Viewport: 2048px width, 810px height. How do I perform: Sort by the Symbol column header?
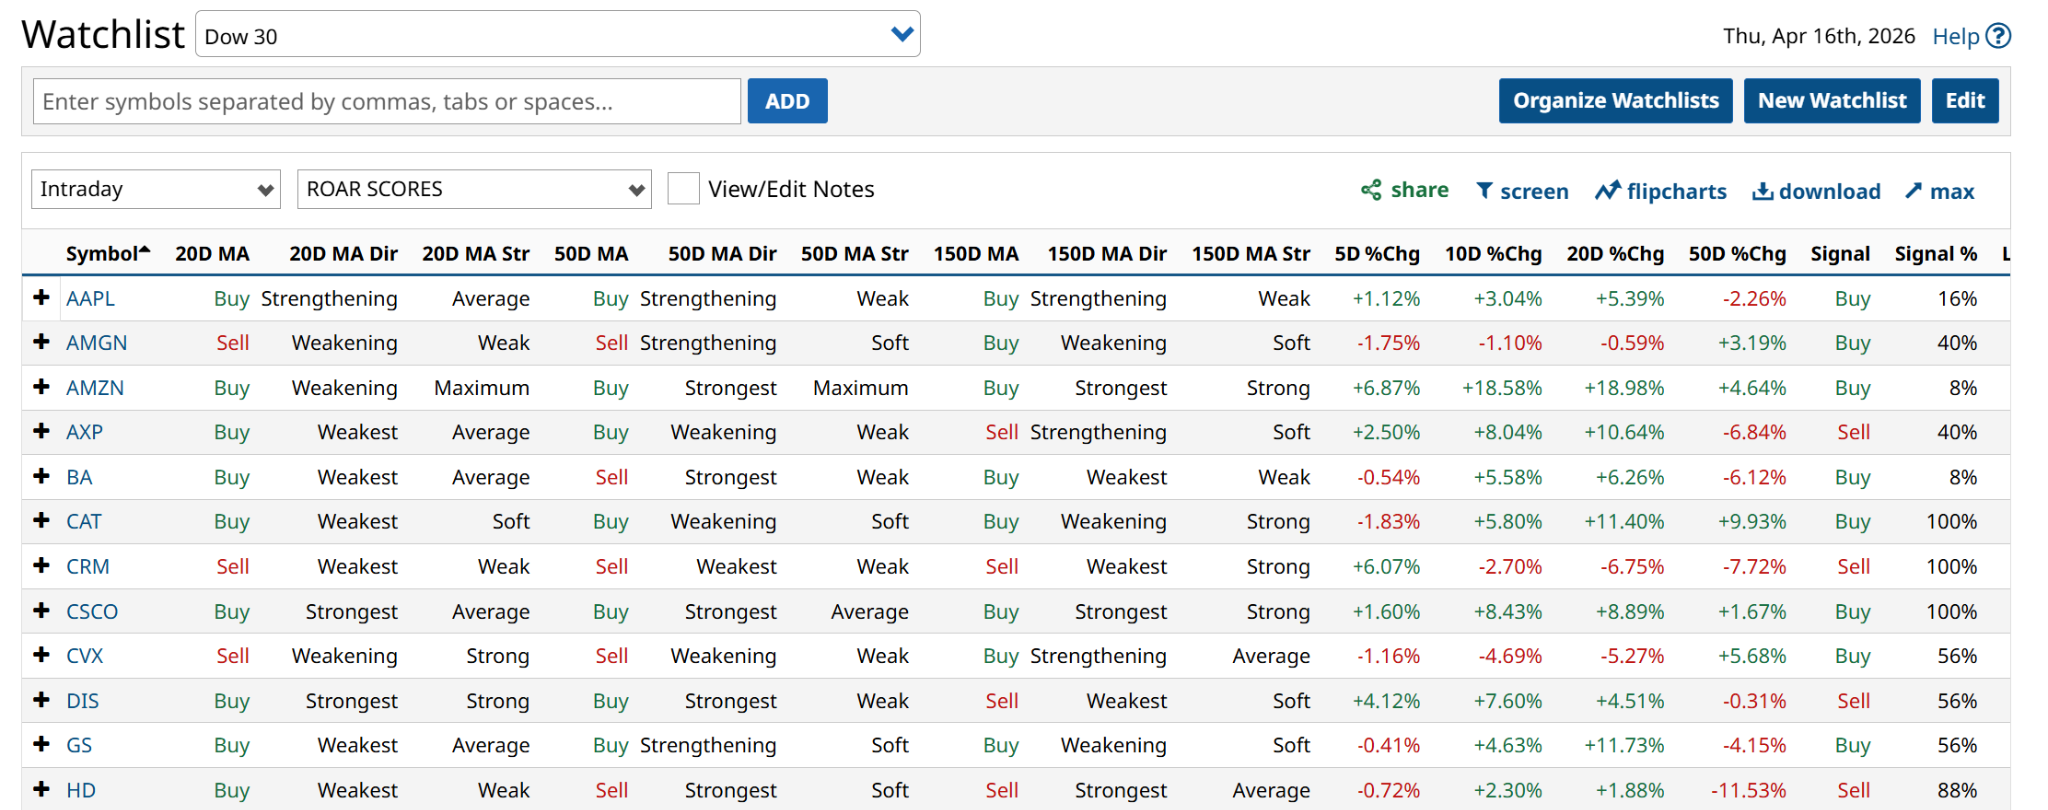pyautogui.click(x=102, y=254)
